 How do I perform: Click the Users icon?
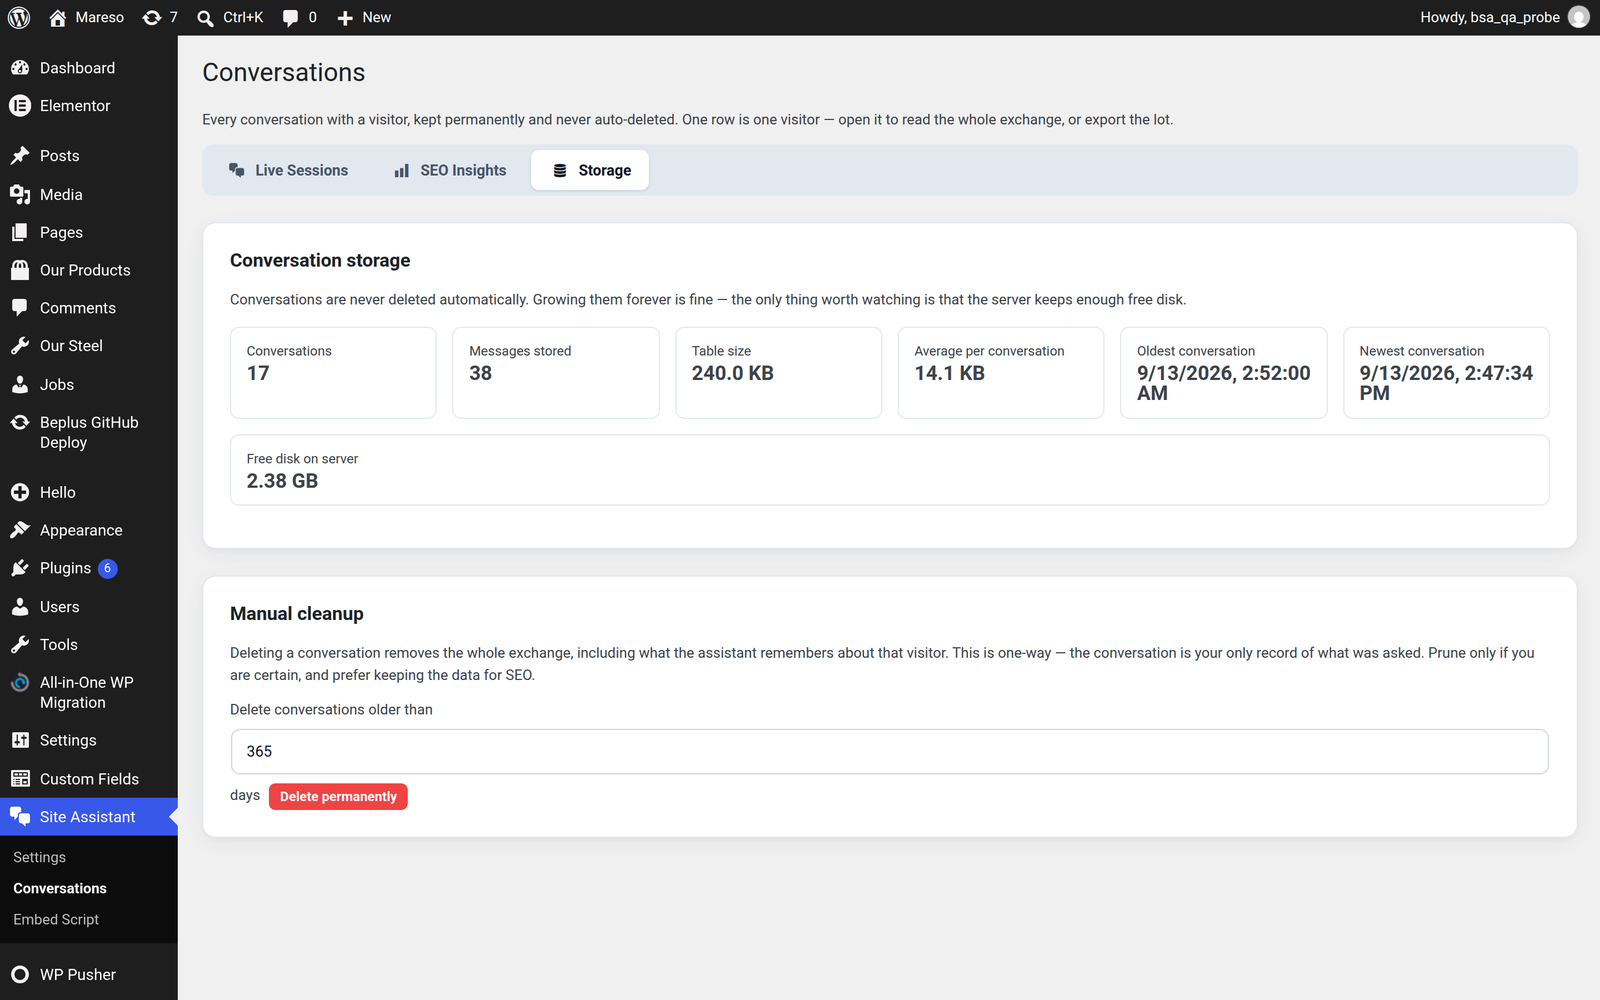(x=20, y=607)
